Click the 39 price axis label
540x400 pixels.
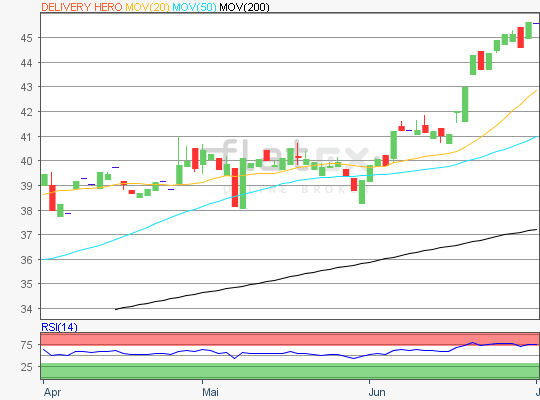27,186
